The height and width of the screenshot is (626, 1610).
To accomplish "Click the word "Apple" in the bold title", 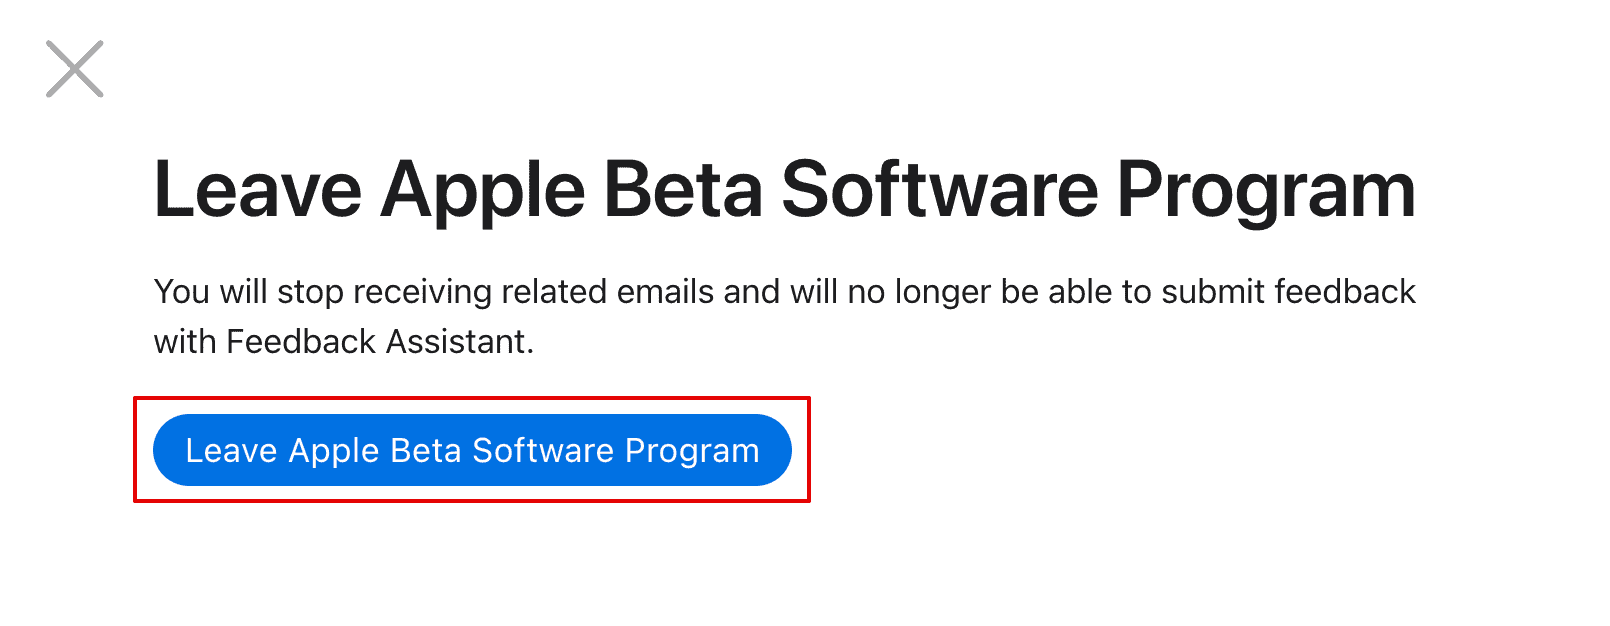I will click(x=482, y=190).
